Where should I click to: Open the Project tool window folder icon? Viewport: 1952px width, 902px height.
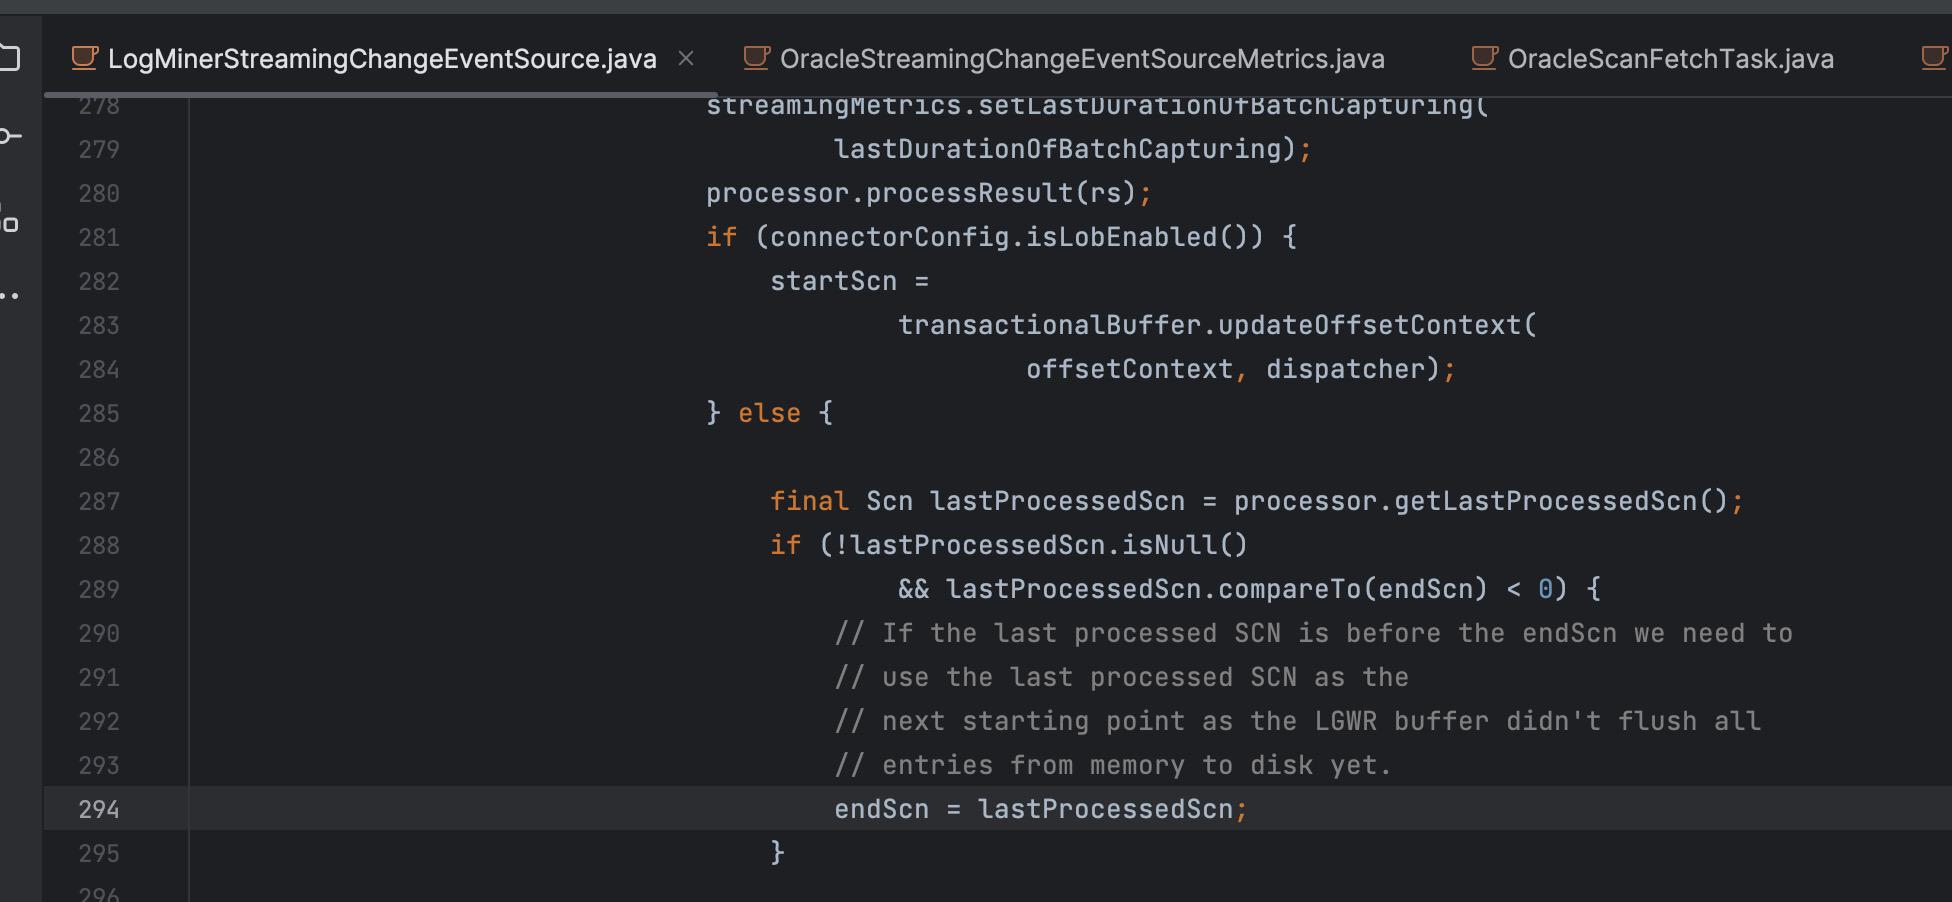tap(9, 57)
